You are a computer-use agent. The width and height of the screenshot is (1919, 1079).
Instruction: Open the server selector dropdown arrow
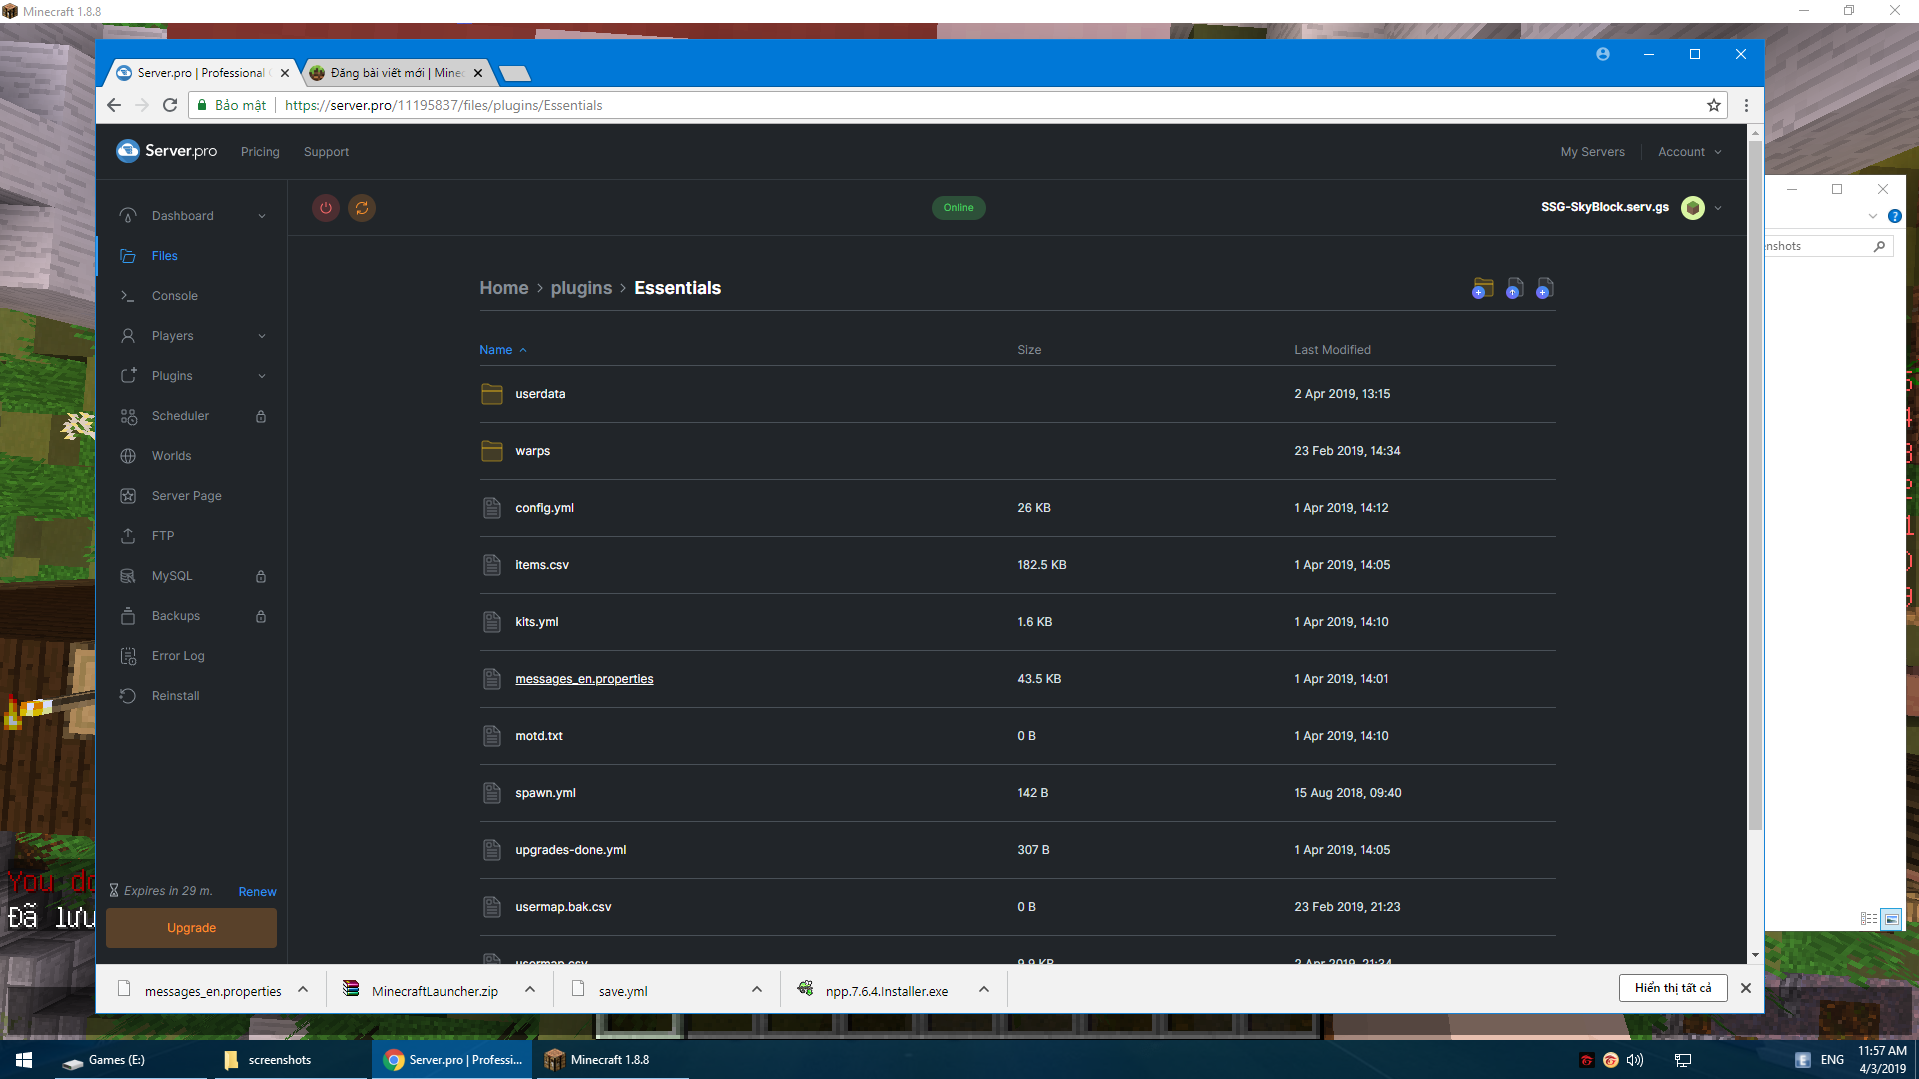[x=1718, y=208]
